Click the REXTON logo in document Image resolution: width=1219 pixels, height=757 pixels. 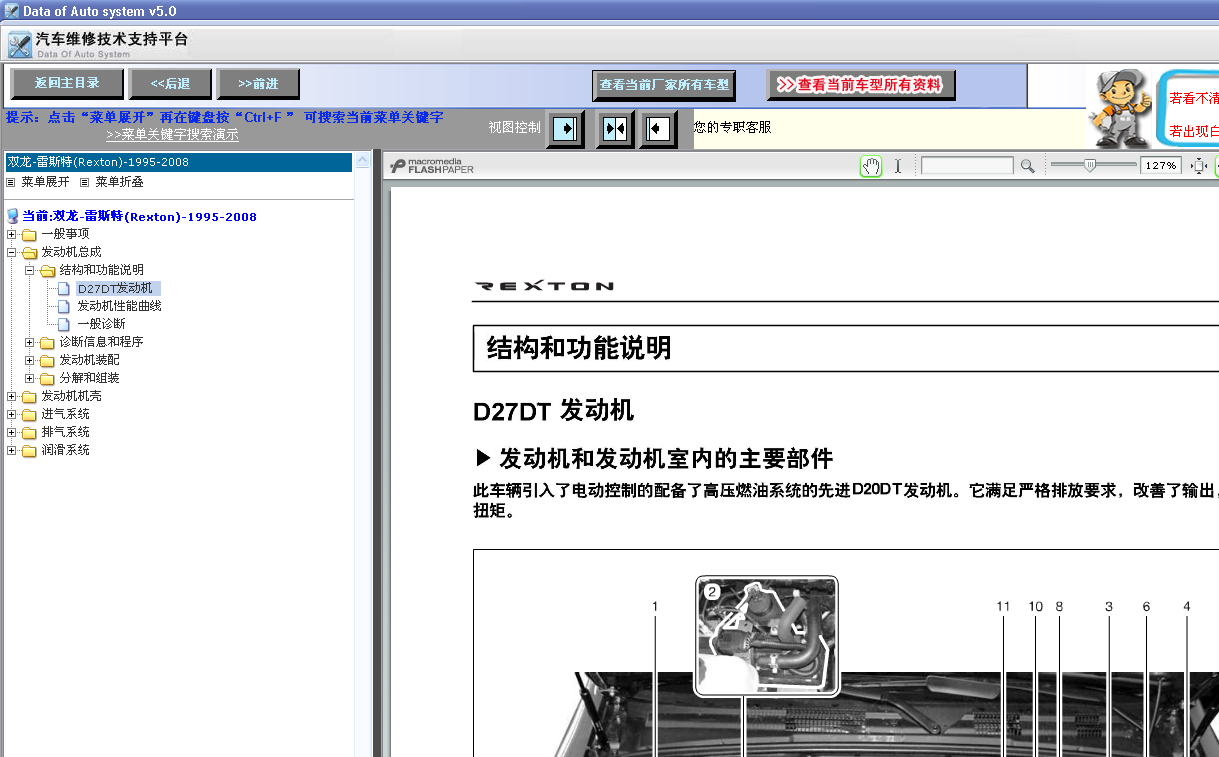543,286
